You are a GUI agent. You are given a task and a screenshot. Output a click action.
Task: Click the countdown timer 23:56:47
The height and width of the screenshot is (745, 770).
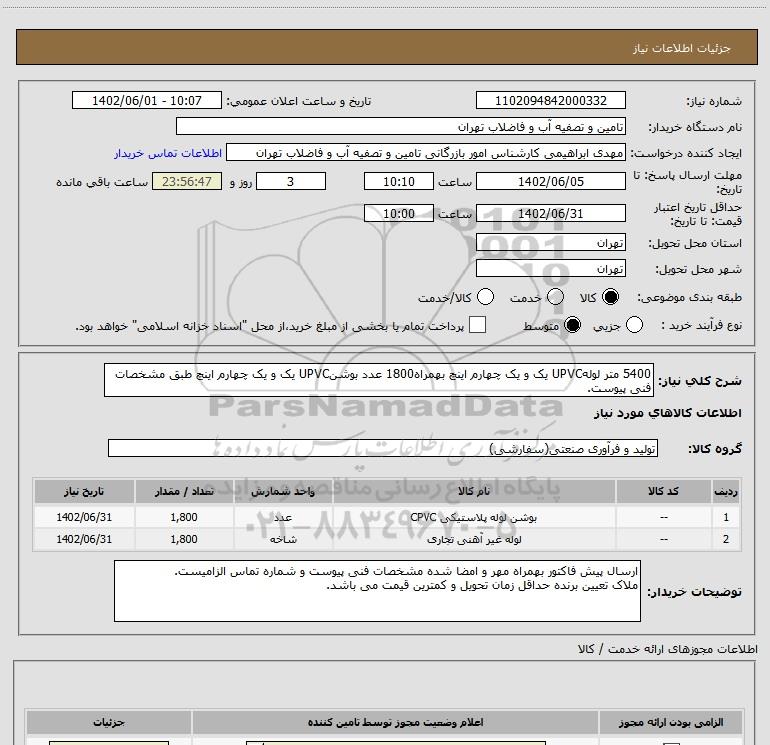(x=187, y=181)
